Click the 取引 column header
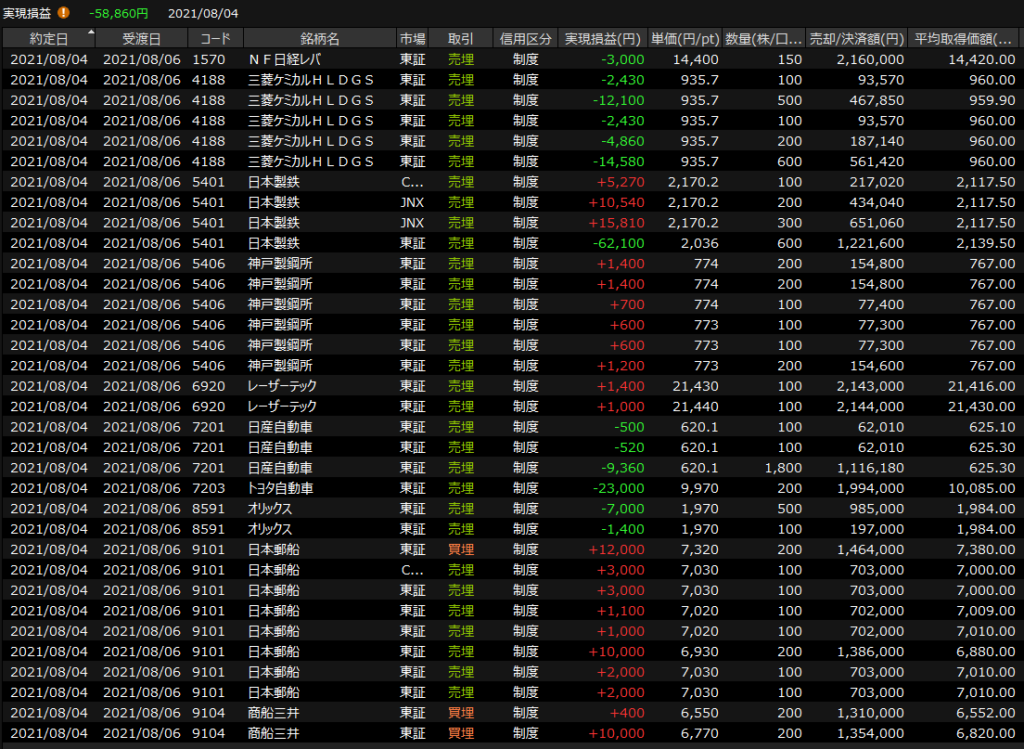1024x749 pixels. [461, 38]
